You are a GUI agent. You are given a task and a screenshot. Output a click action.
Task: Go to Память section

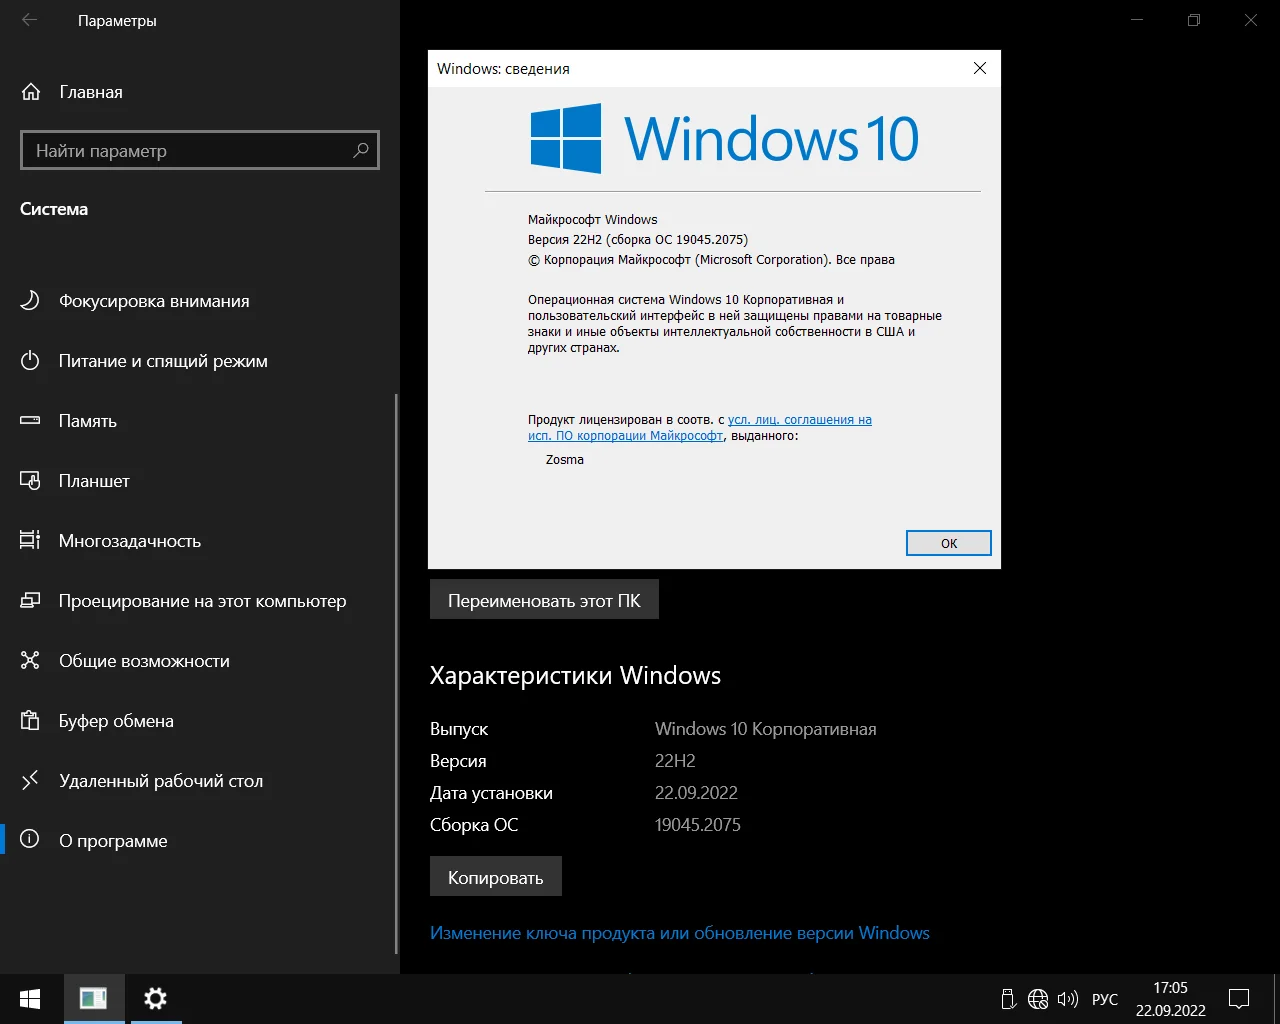[x=198, y=421]
